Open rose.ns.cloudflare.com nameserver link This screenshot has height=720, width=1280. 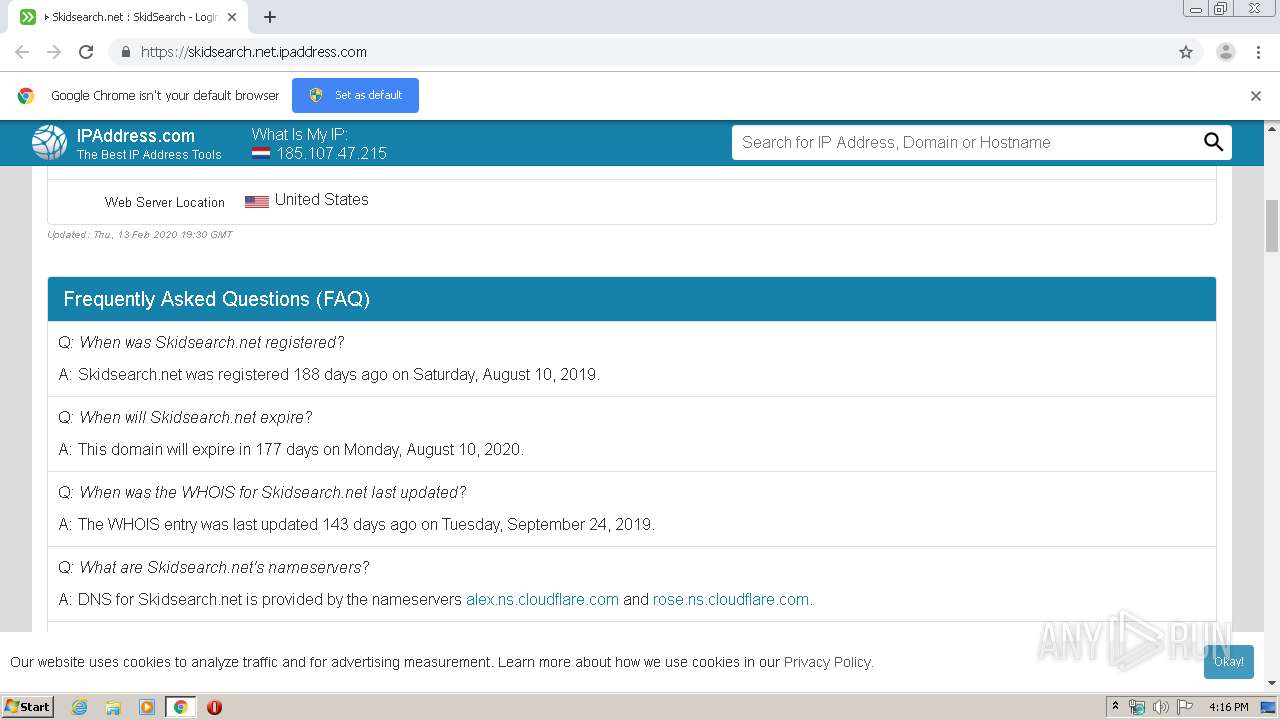point(733,600)
